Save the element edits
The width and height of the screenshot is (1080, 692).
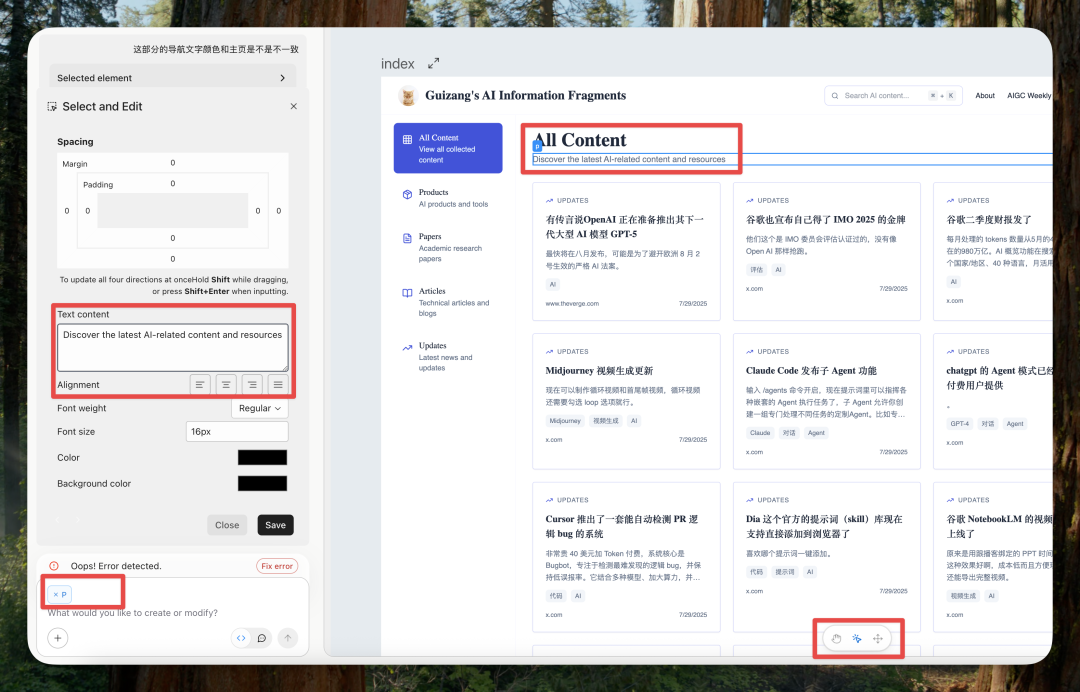[276, 525]
